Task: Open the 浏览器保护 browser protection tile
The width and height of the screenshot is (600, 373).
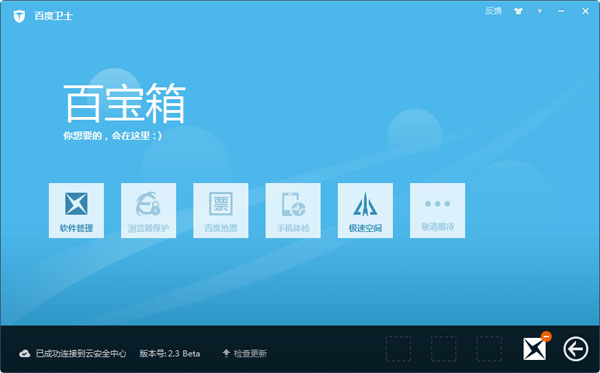Action: (148, 210)
